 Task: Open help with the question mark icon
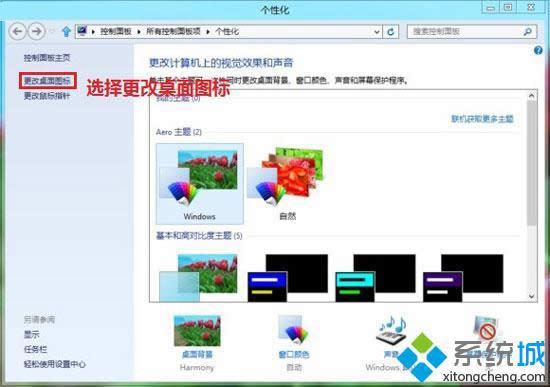[538, 51]
